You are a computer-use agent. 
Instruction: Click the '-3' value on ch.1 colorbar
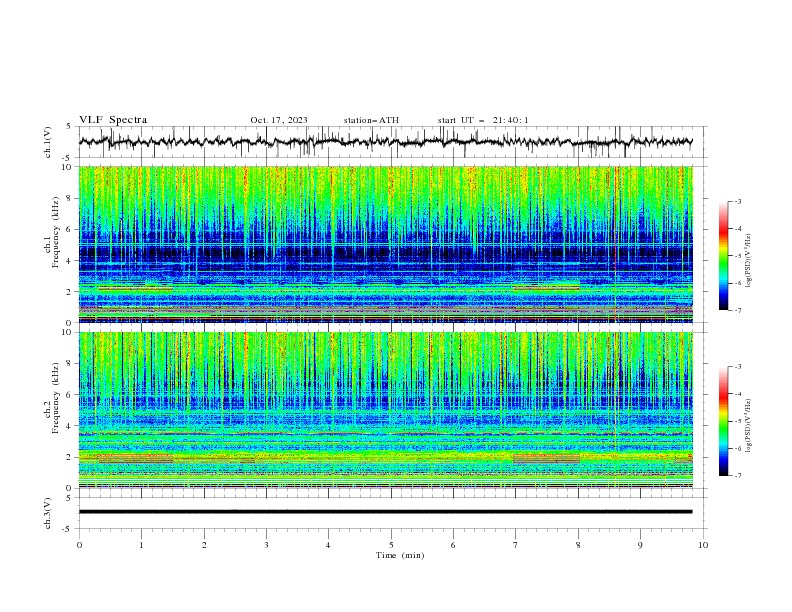coord(737,201)
